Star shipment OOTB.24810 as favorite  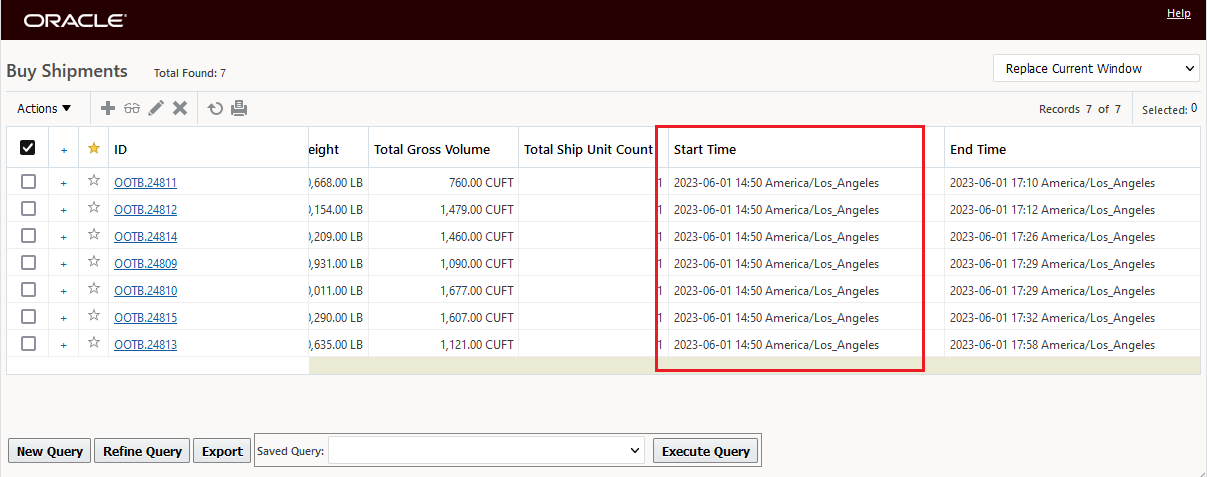[94, 289]
